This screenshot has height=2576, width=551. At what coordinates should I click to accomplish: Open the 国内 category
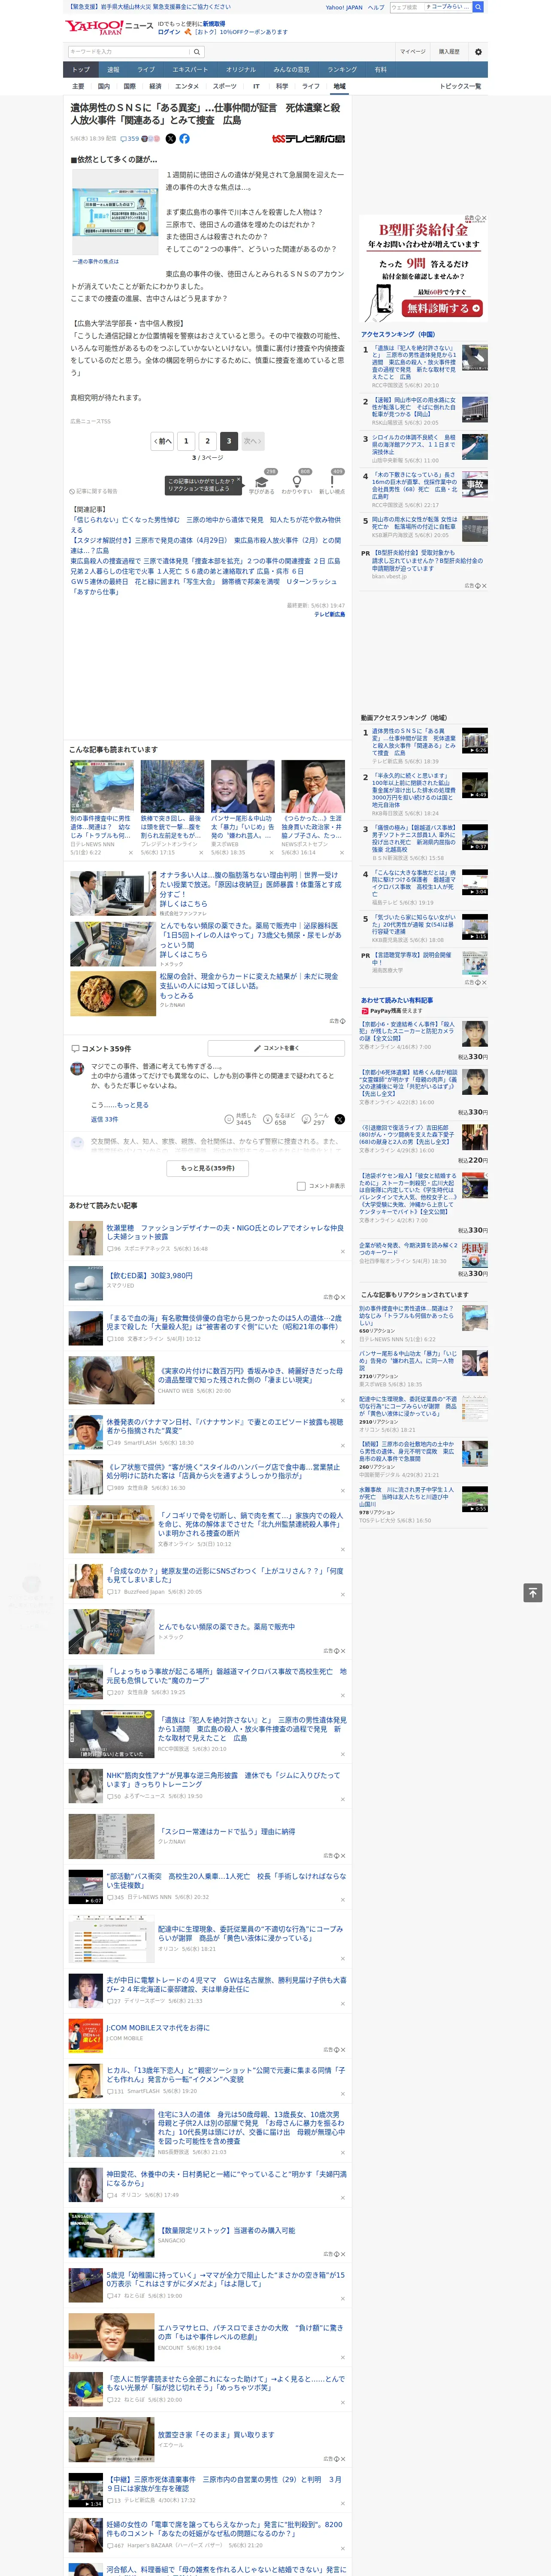click(x=104, y=86)
